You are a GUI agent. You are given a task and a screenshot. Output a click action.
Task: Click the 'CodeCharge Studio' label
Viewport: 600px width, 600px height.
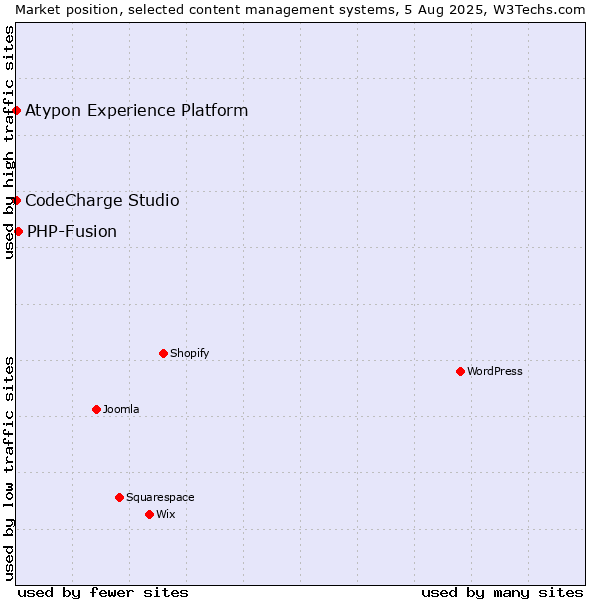point(102,201)
